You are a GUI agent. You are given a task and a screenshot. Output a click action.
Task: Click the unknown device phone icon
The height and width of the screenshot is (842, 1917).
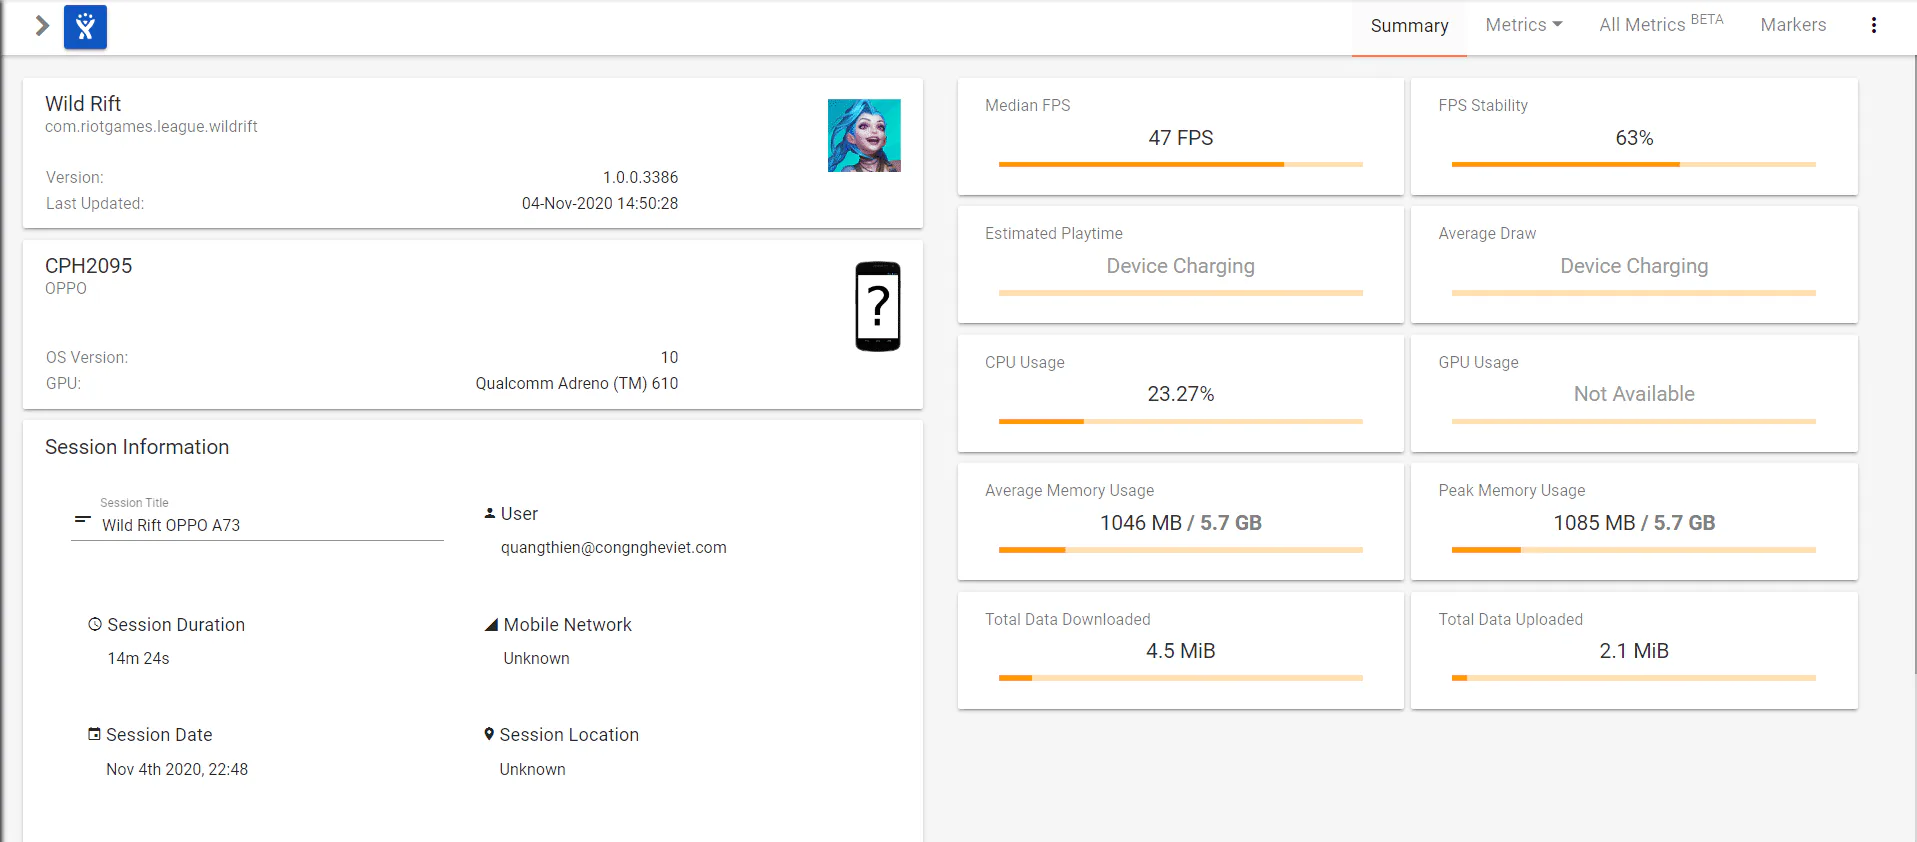(x=878, y=306)
